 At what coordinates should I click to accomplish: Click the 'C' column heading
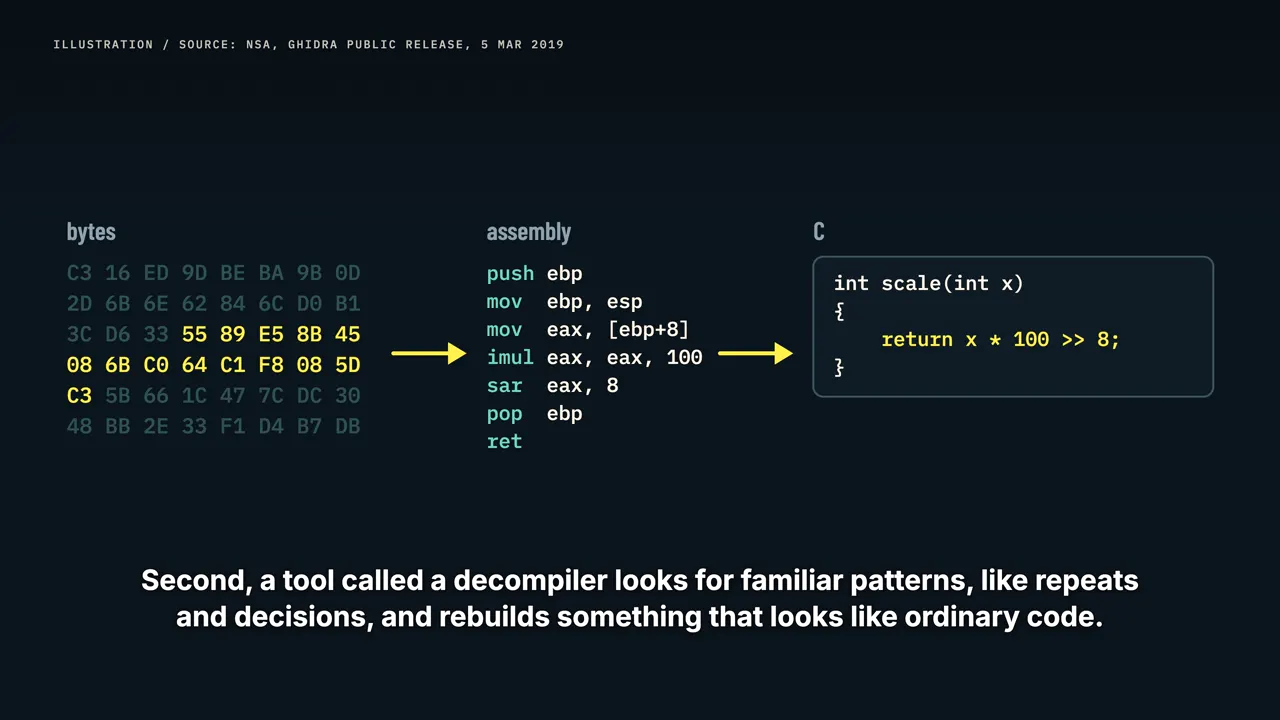pos(819,232)
